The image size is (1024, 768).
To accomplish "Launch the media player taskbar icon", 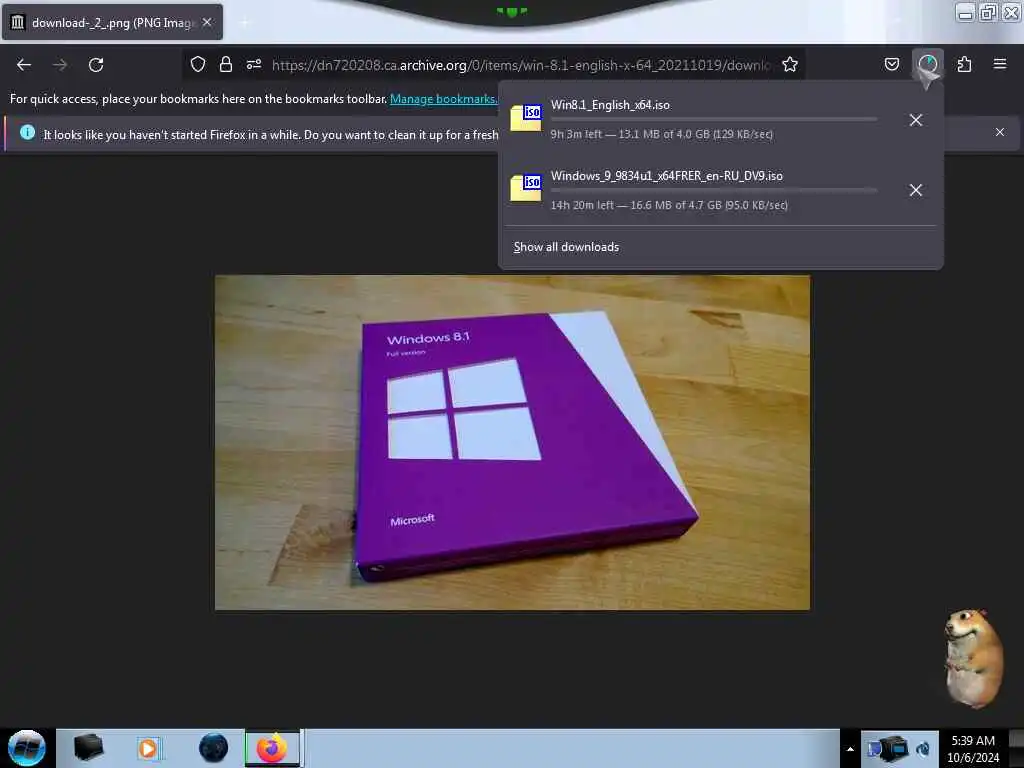I will coord(148,748).
